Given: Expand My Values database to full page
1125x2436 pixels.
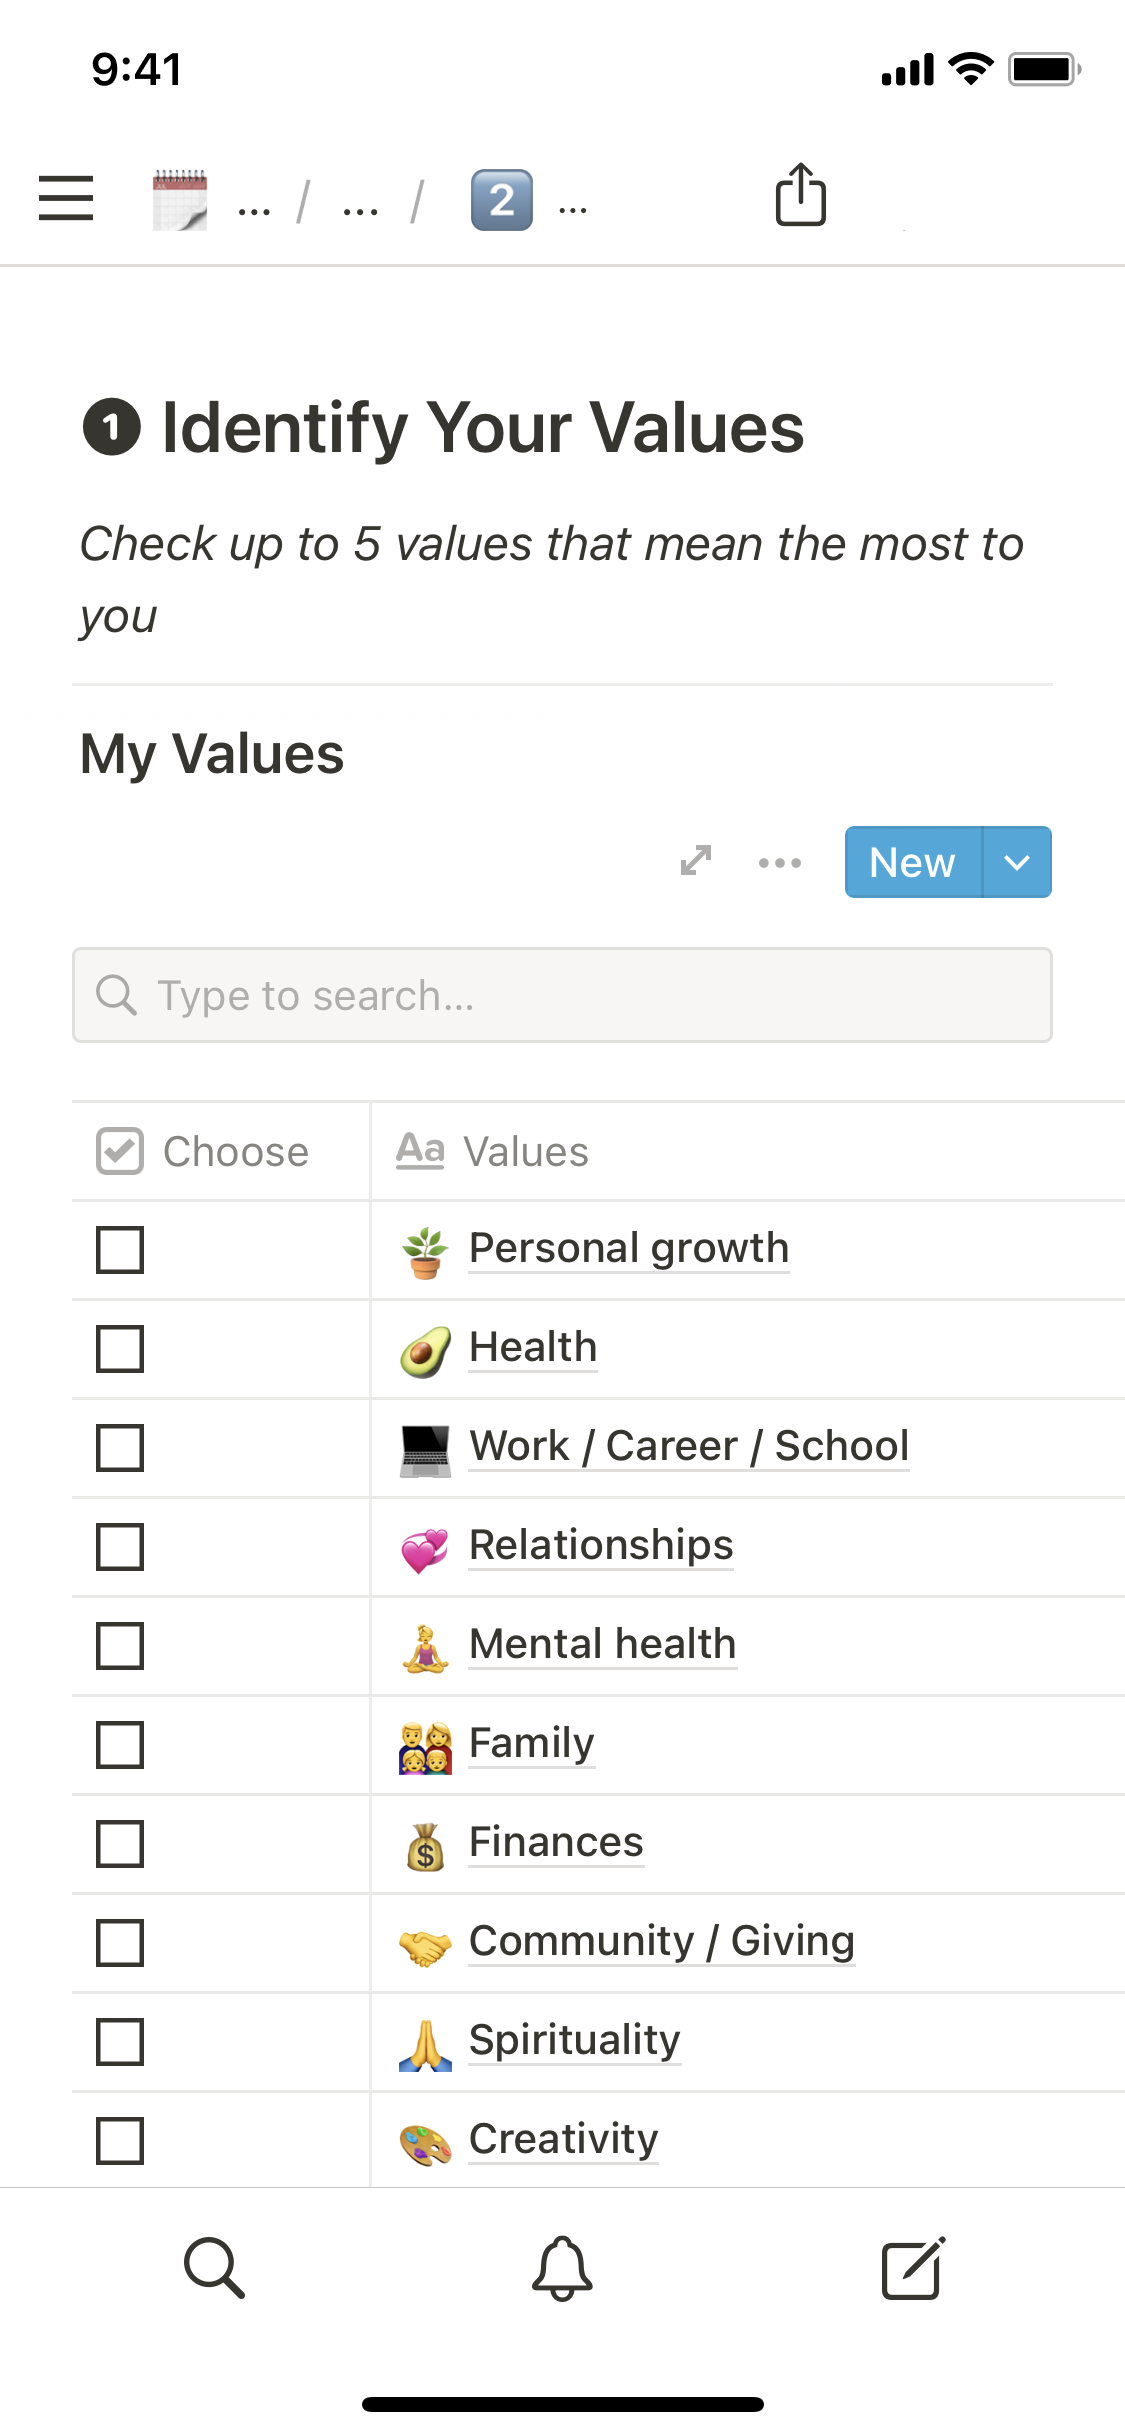Looking at the screenshot, I should click(x=696, y=861).
